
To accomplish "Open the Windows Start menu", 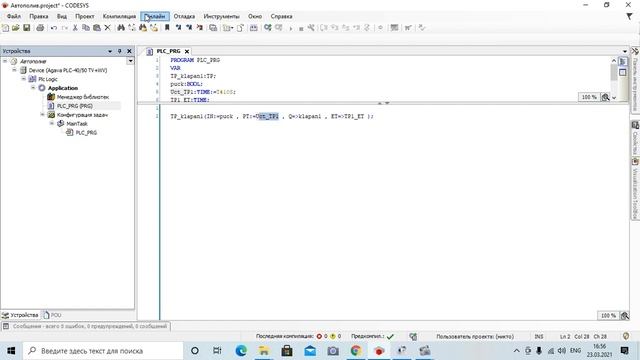I will coord(11,351).
